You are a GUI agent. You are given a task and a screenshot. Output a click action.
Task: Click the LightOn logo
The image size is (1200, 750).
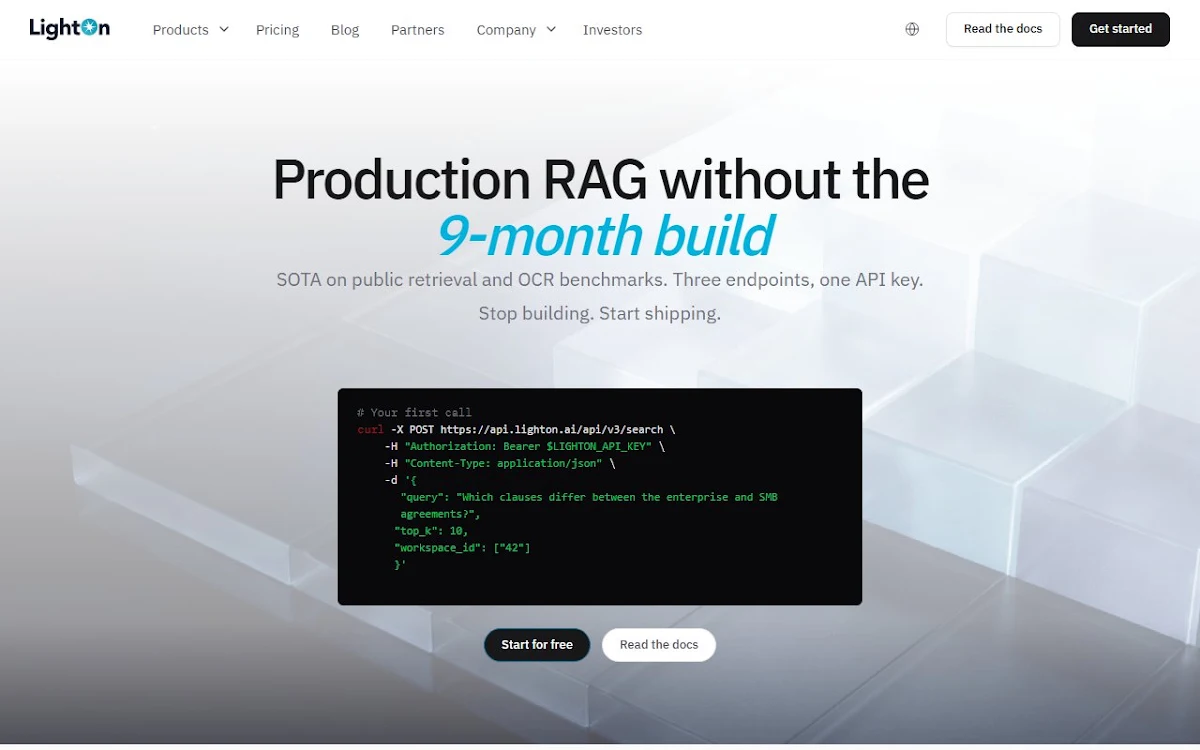coord(70,29)
